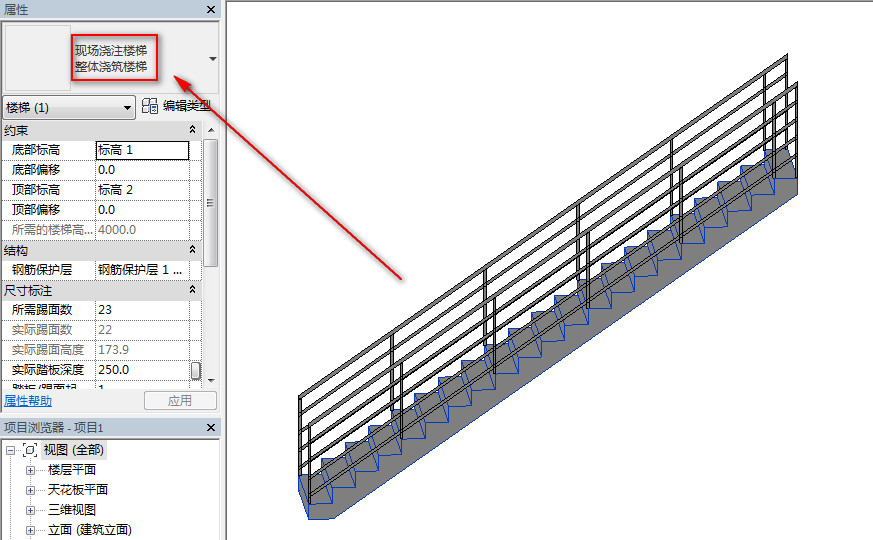This screenshot has height=540, width=873.
Task: Collapse the 尺寸标注 dimensions section
Action: pos(193,290)
